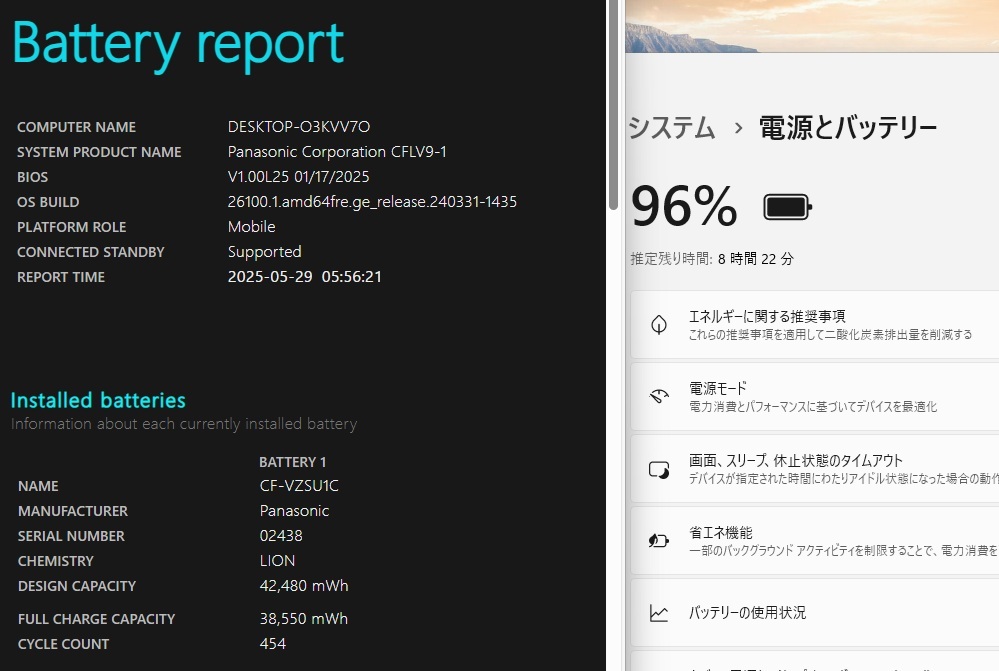
Task: Expand 画面、スリープ、休止状態のタイムアウト section
Action: (815, 469)
